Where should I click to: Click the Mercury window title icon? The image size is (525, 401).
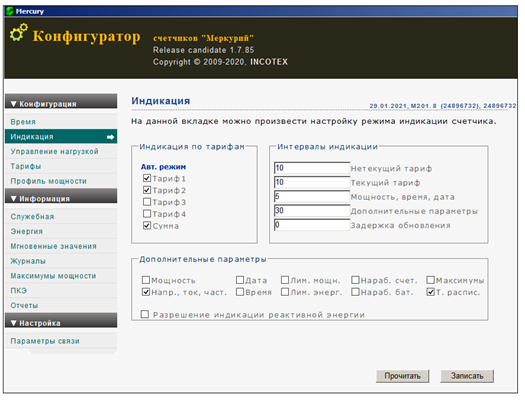(x=10, y=11)
